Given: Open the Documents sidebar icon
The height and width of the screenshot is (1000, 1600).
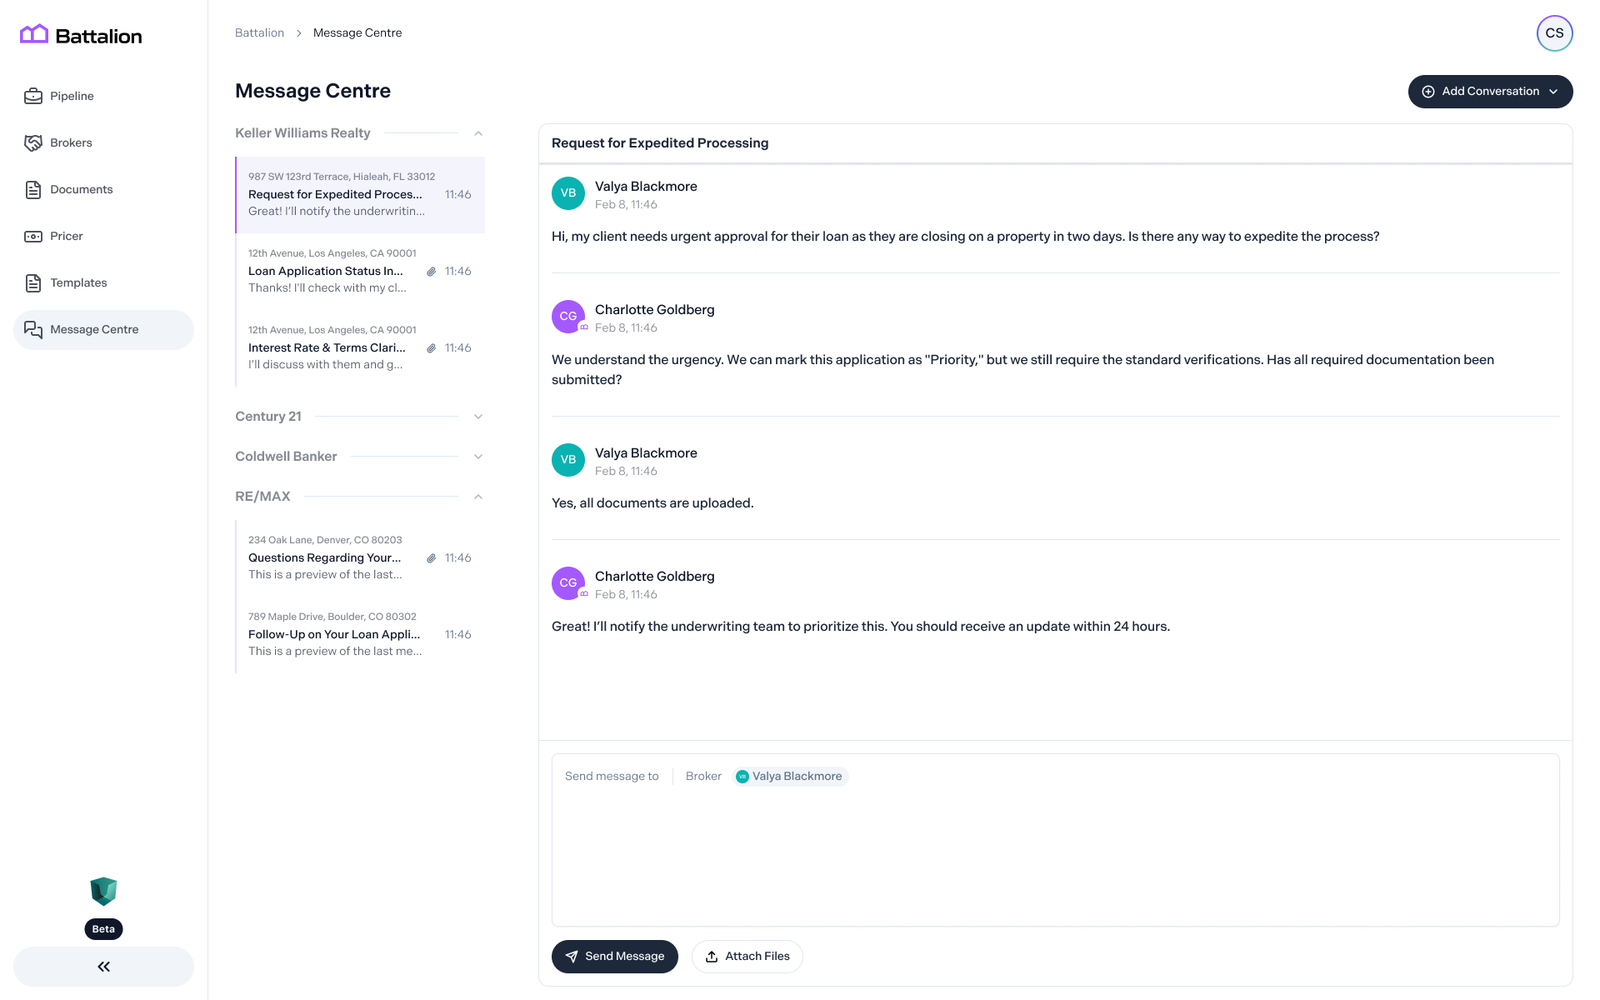Looking at the screenshot, I should pos(33,190).
